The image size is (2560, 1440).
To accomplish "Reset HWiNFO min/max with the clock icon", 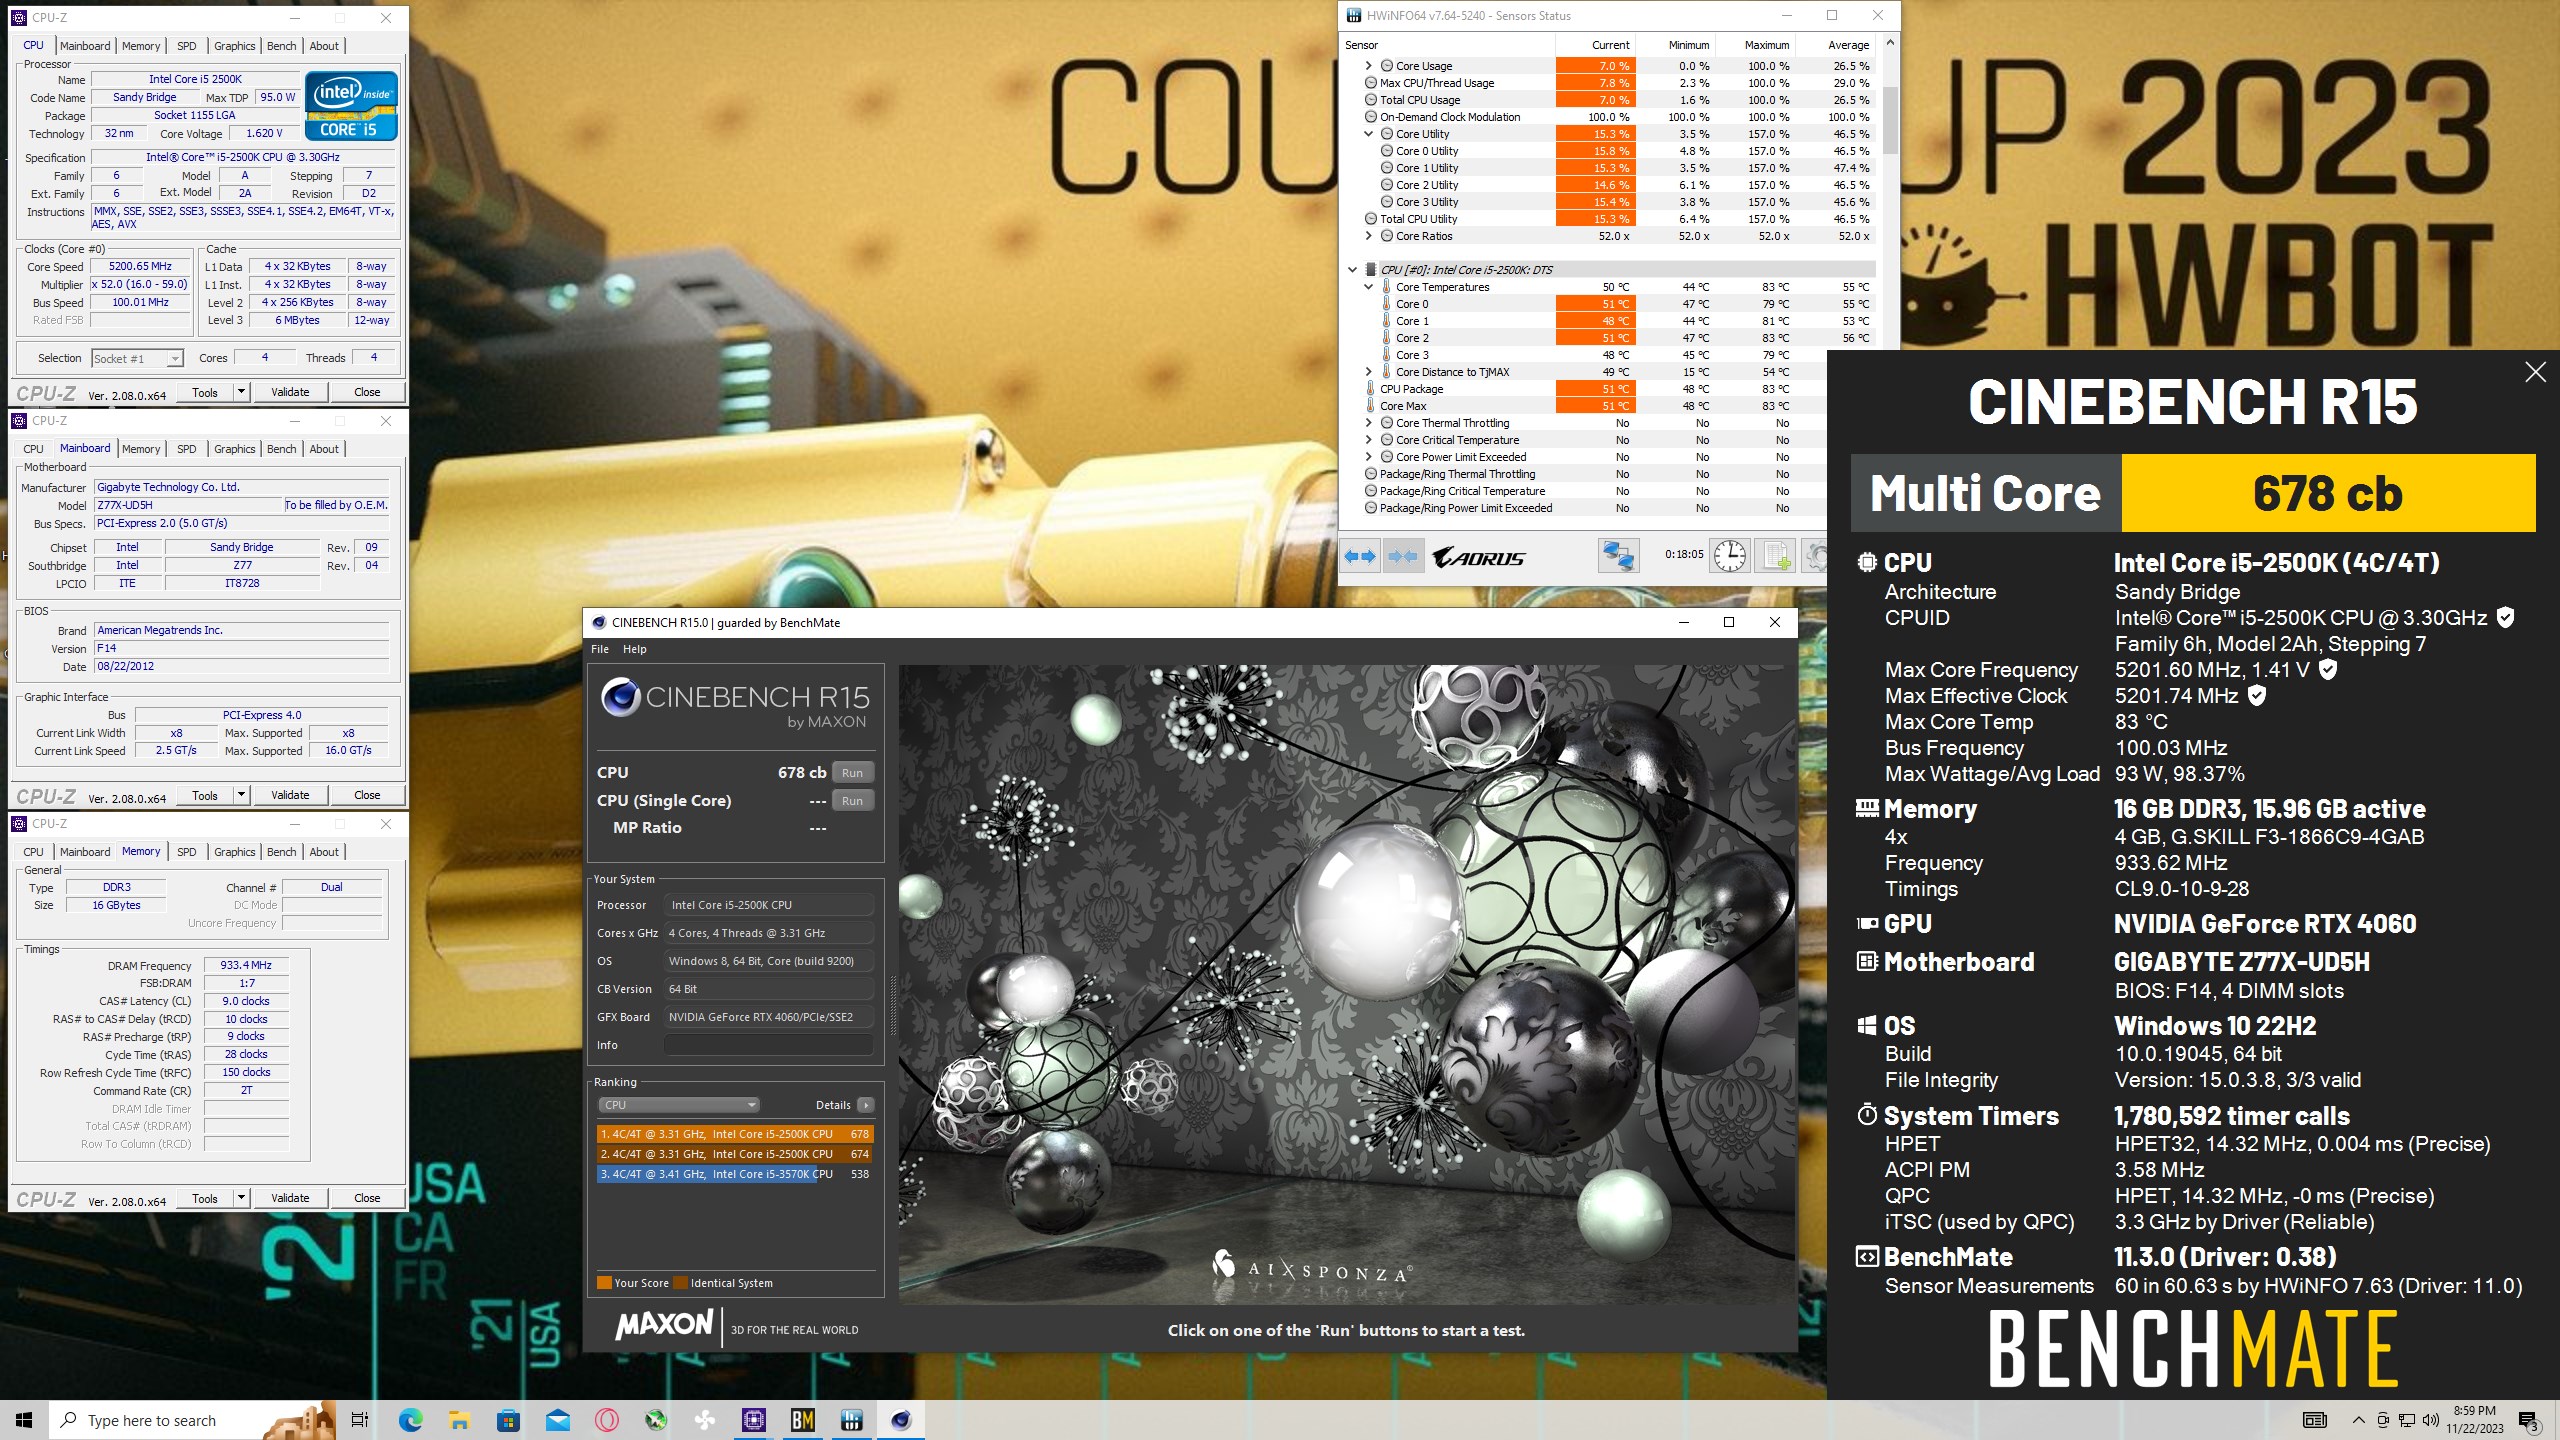I will pos(1729,556).
